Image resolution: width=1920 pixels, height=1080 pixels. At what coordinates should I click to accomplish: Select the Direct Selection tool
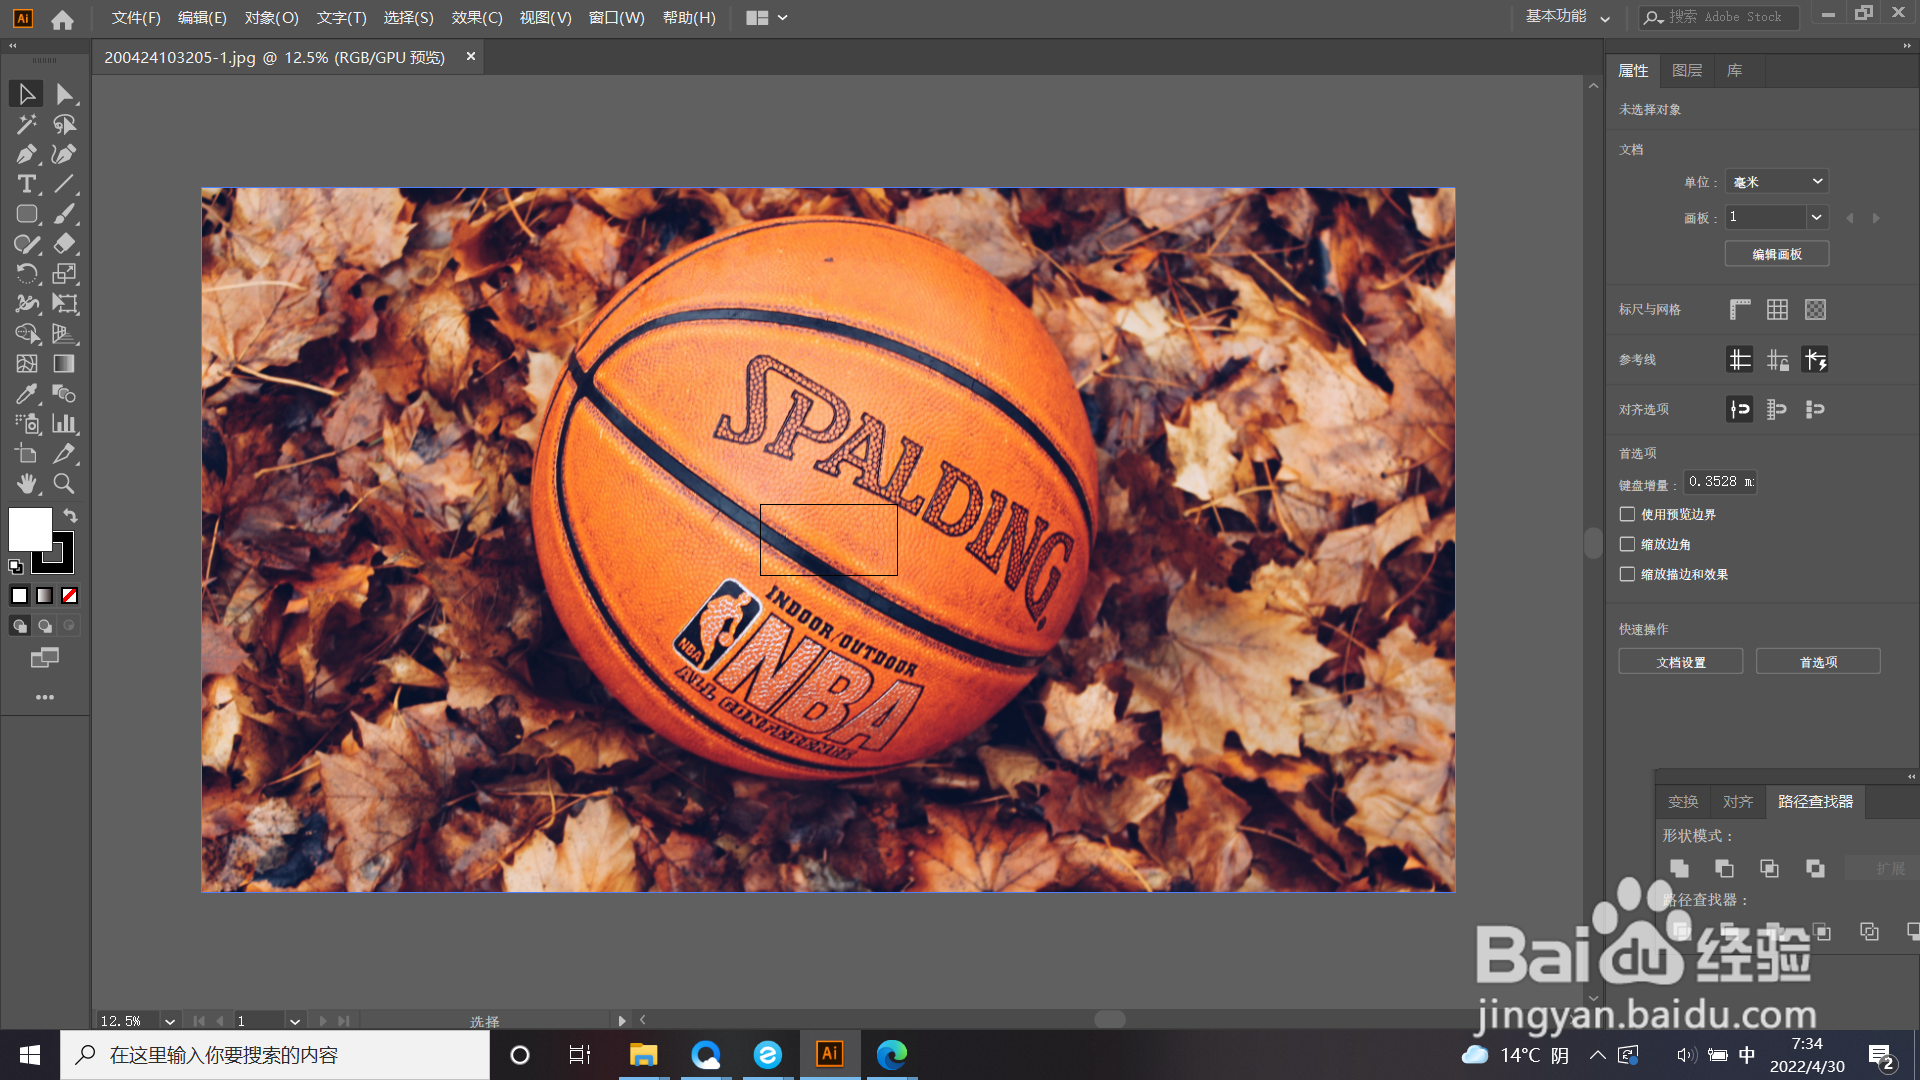65,94
